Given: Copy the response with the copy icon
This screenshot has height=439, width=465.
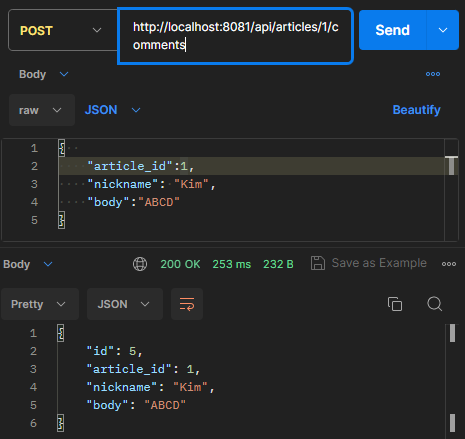Looking at the screenshot, I should pyautogui.click(x=395, y=304).
